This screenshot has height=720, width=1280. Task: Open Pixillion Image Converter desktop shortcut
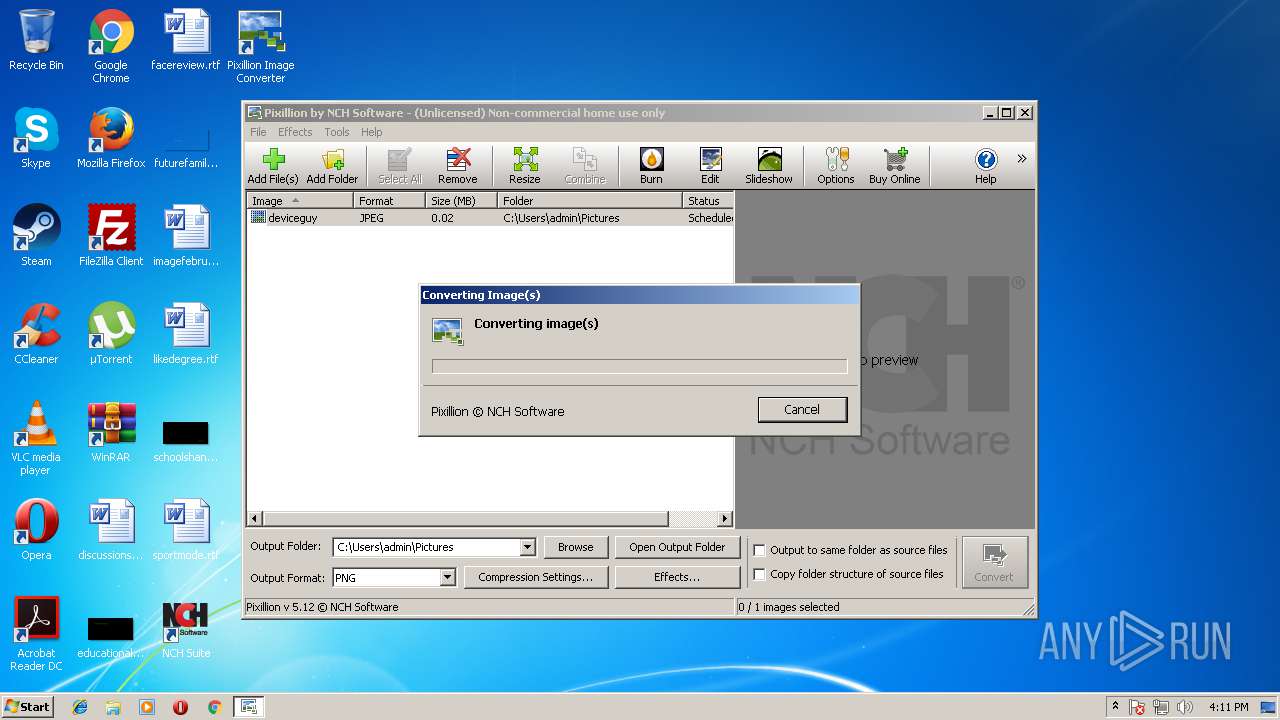[261, 47]
